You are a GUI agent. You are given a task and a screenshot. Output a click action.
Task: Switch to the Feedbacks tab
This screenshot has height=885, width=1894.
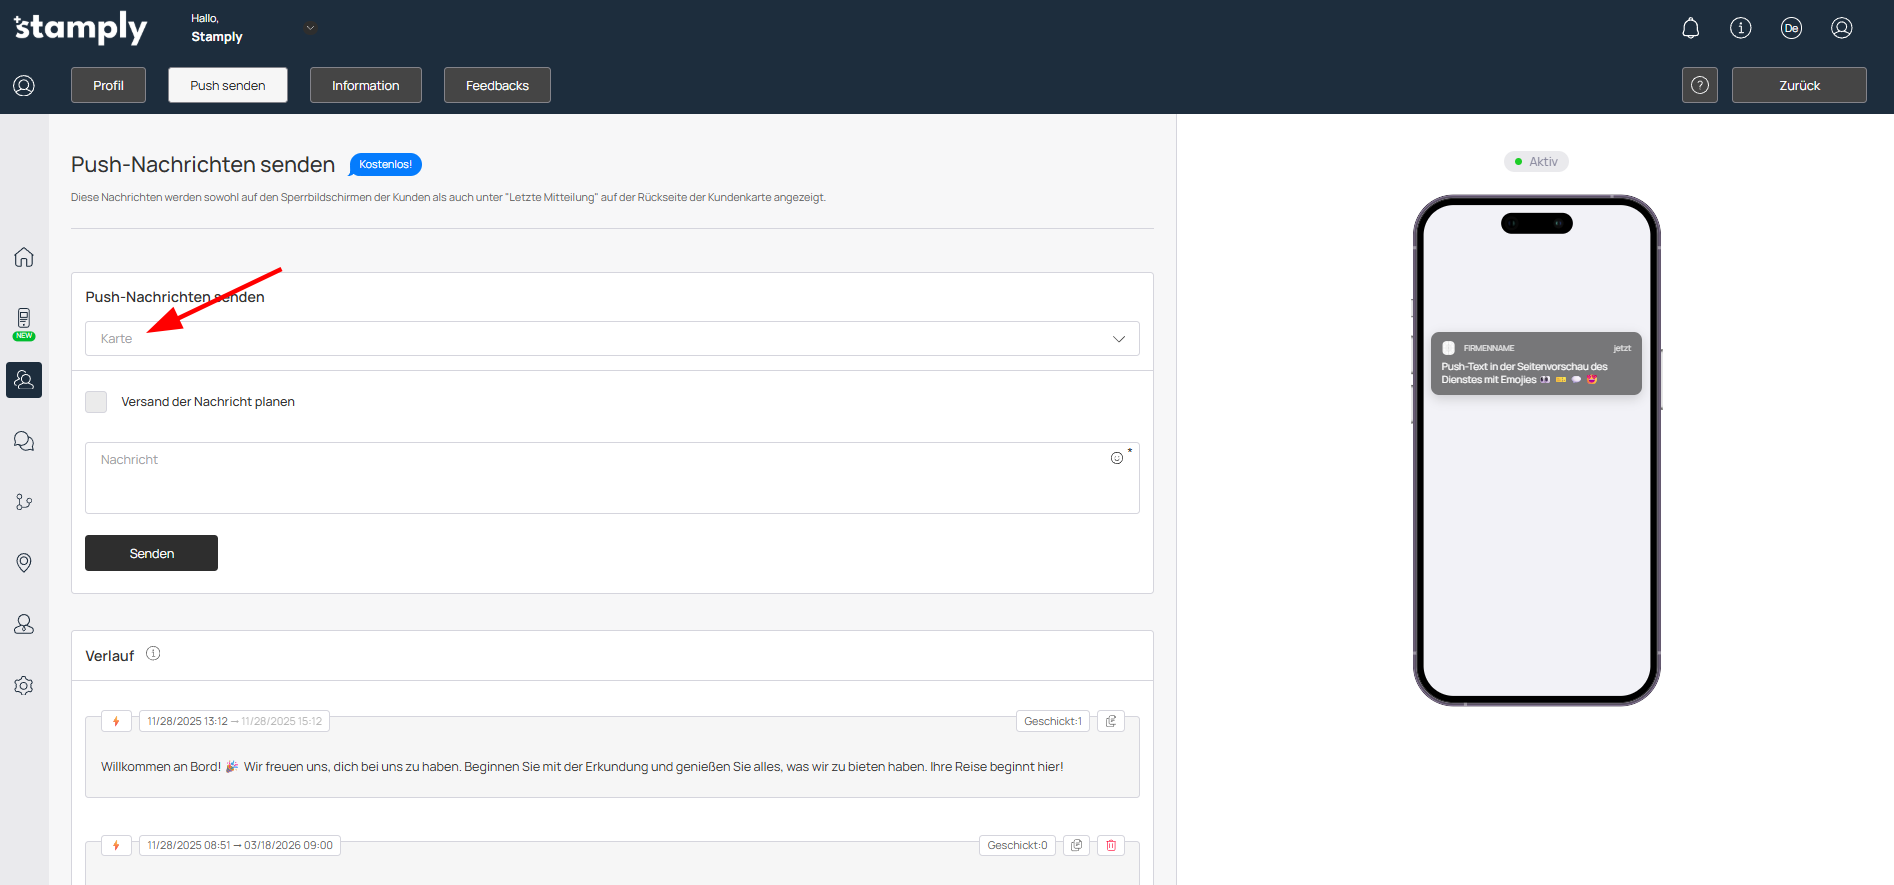(x=497, y=85)
